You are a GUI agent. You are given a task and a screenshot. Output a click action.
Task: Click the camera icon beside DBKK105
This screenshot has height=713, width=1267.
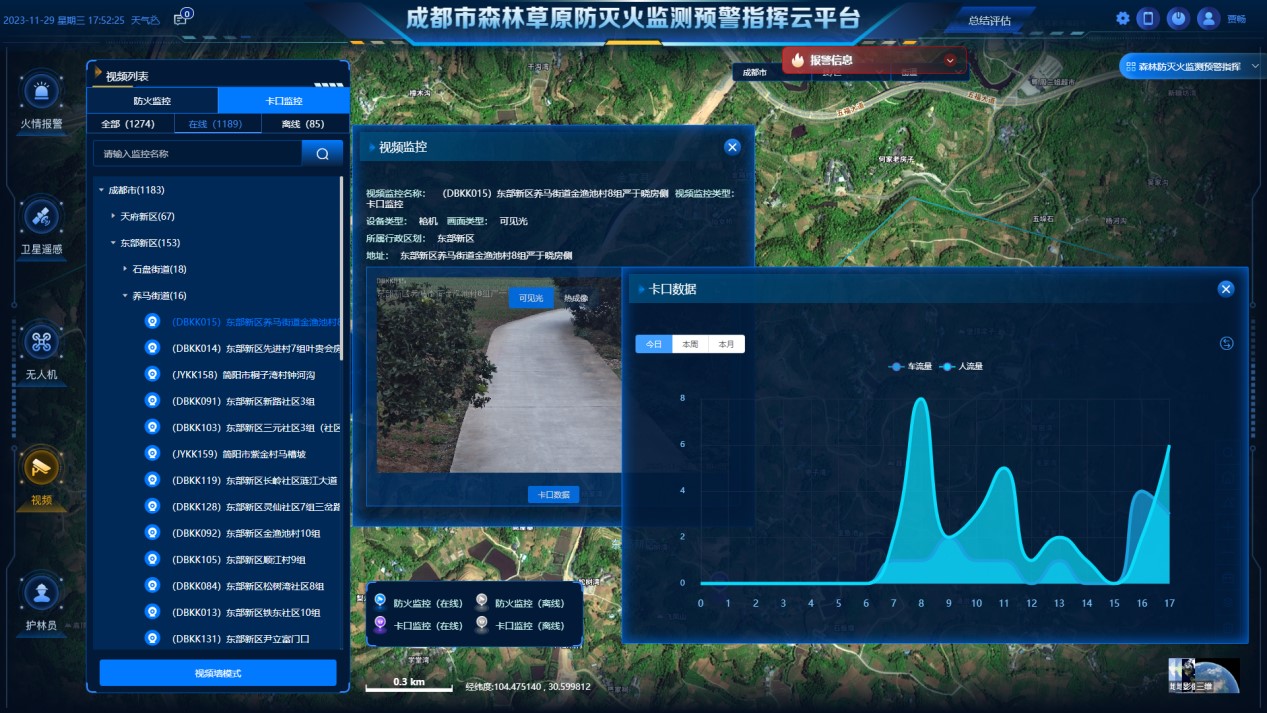pos(152,559)
